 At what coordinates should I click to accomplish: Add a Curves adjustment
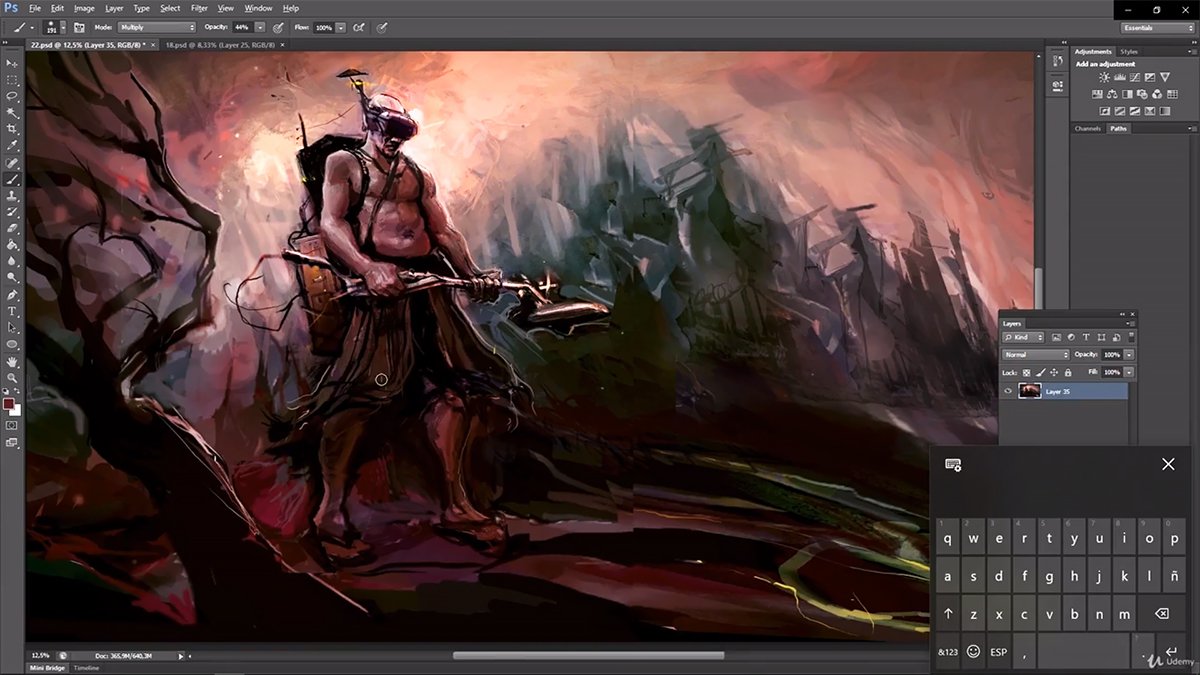1135,77
